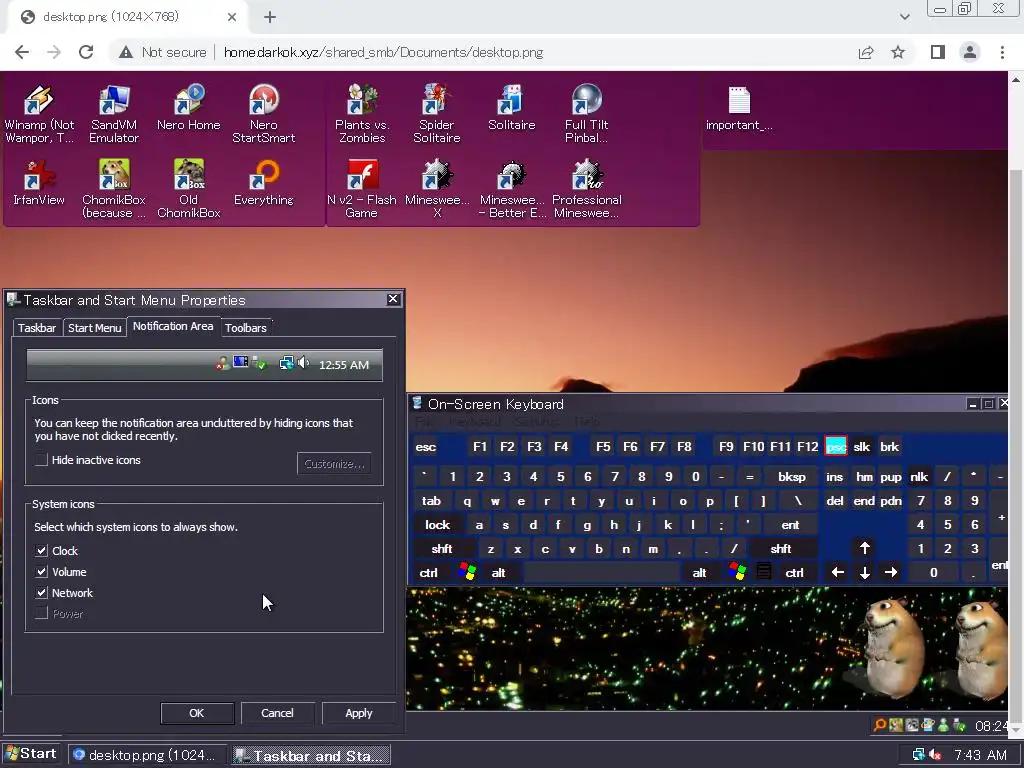Launch Full Tilt Pinball shortcut
The image size is (1024, 768).
tap(586, 114)
